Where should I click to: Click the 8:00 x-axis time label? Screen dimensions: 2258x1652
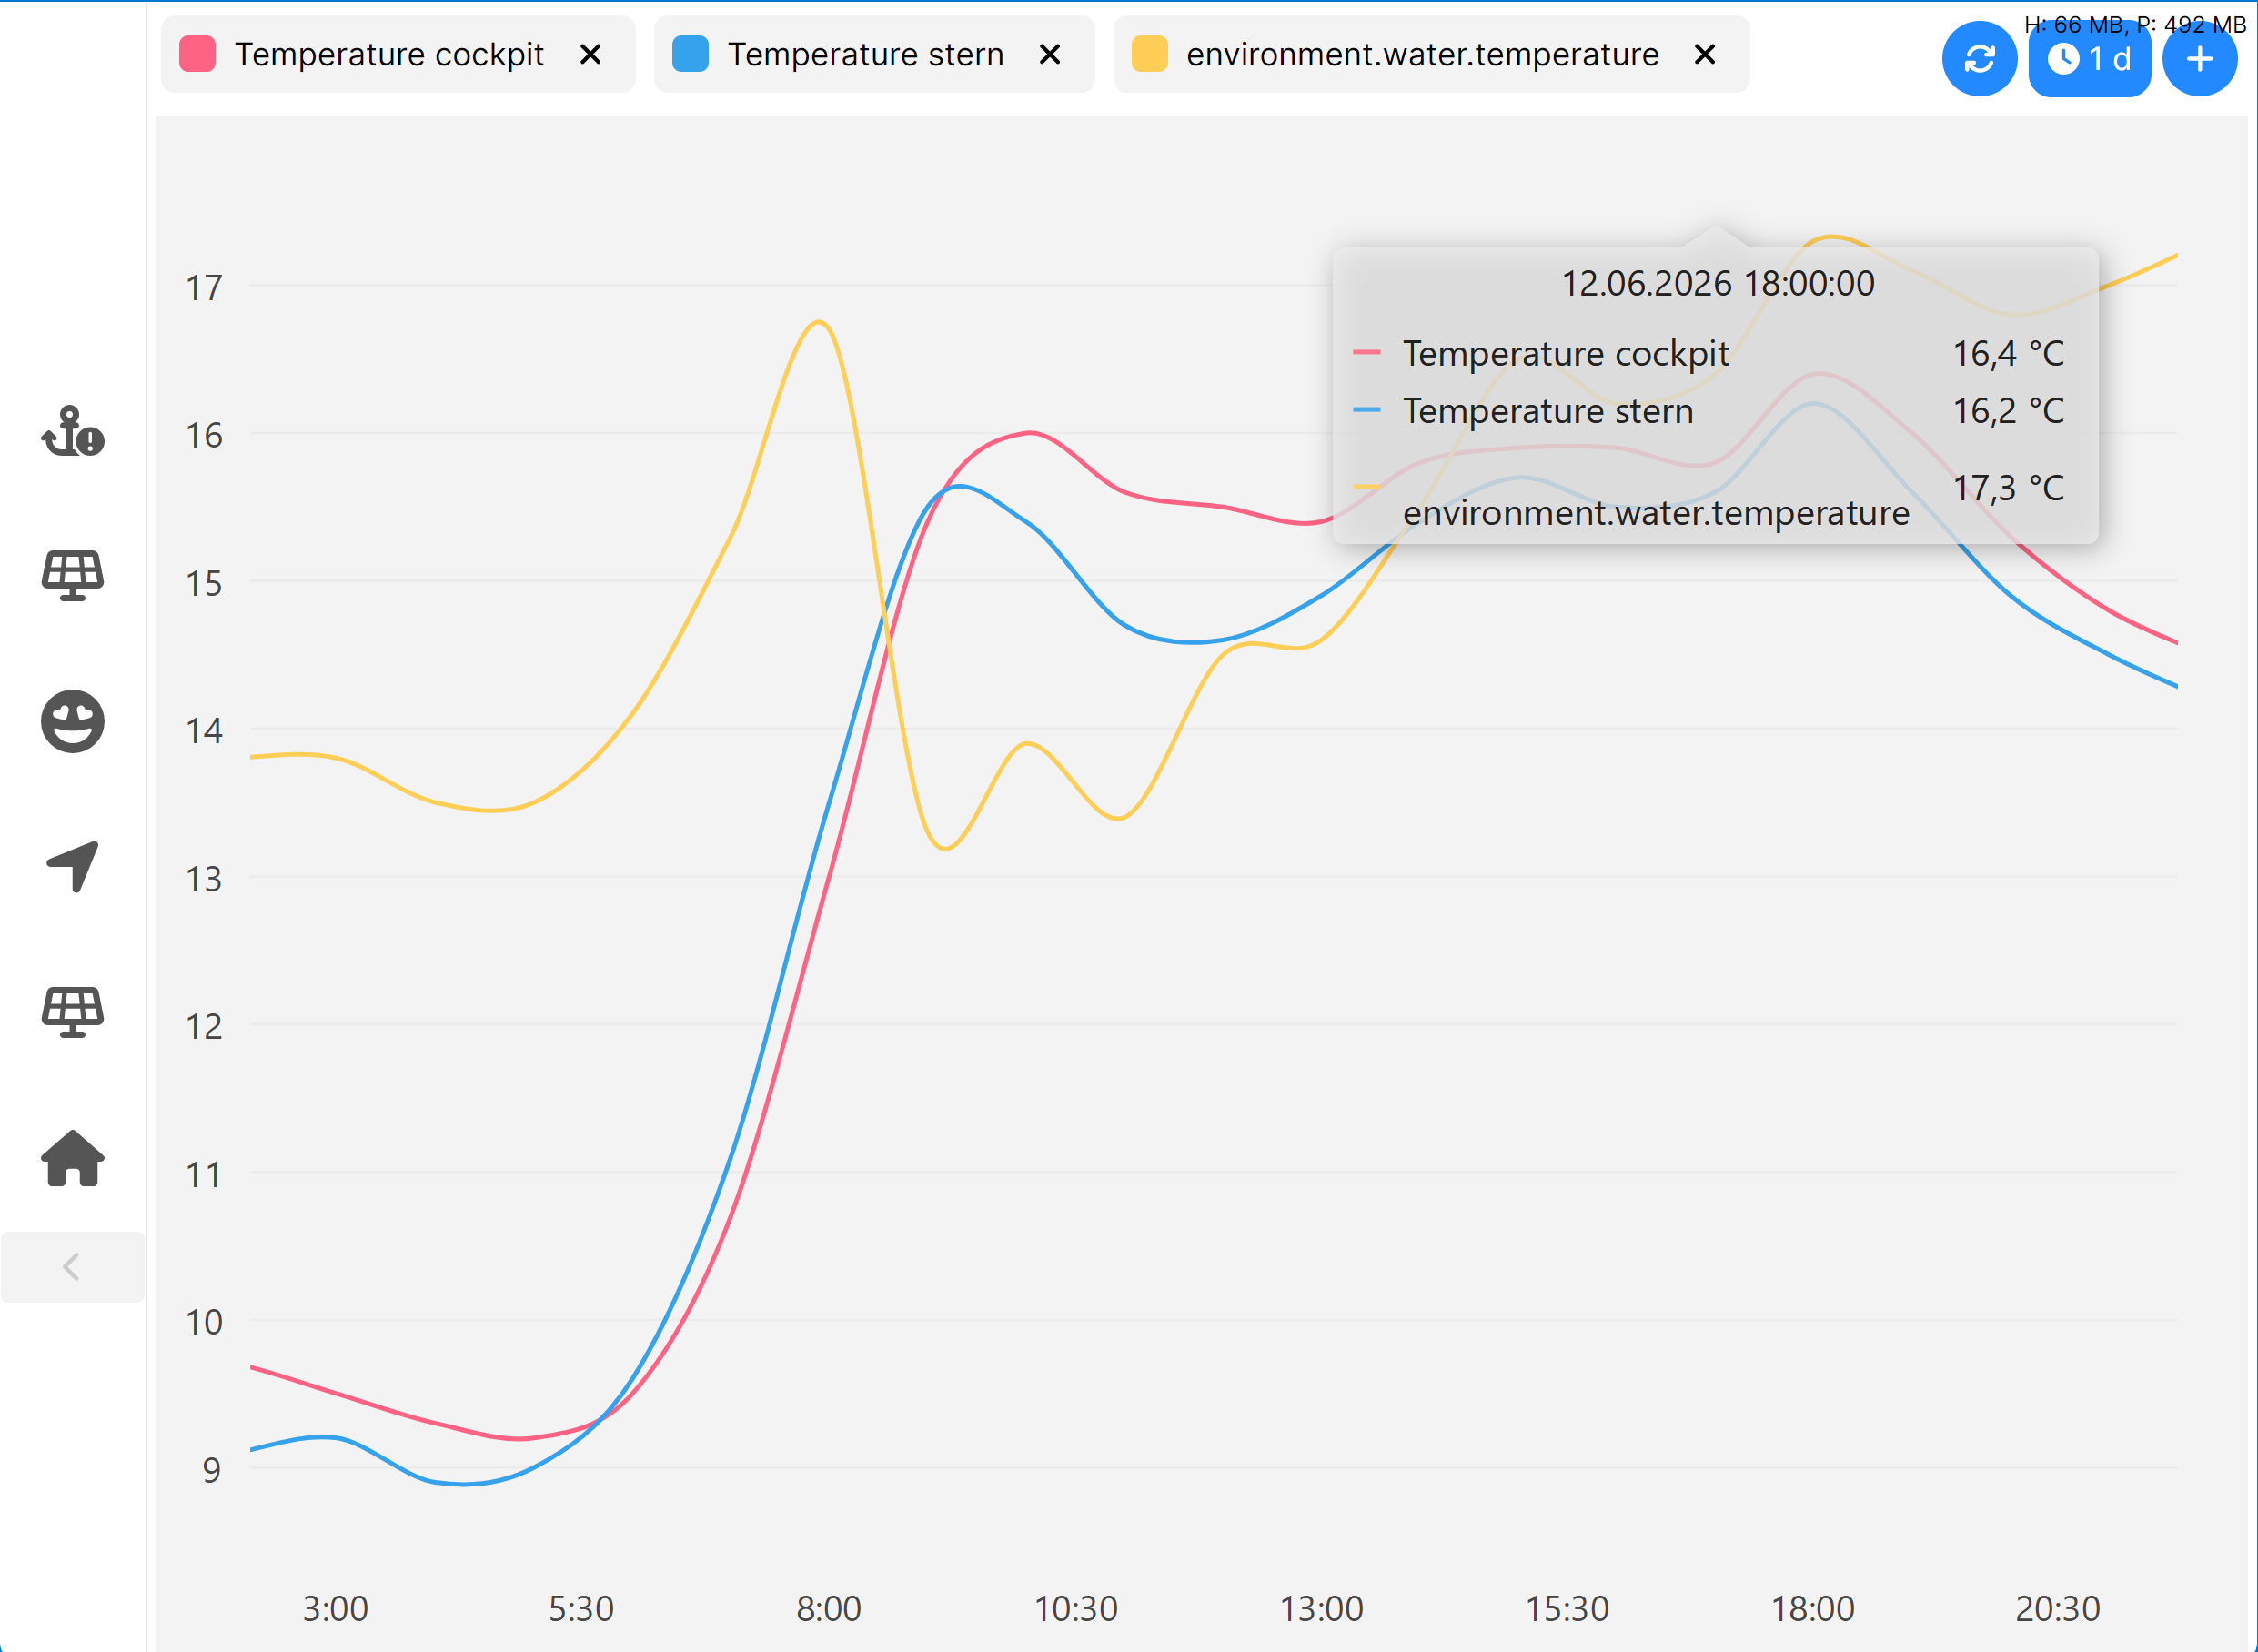828,1608
